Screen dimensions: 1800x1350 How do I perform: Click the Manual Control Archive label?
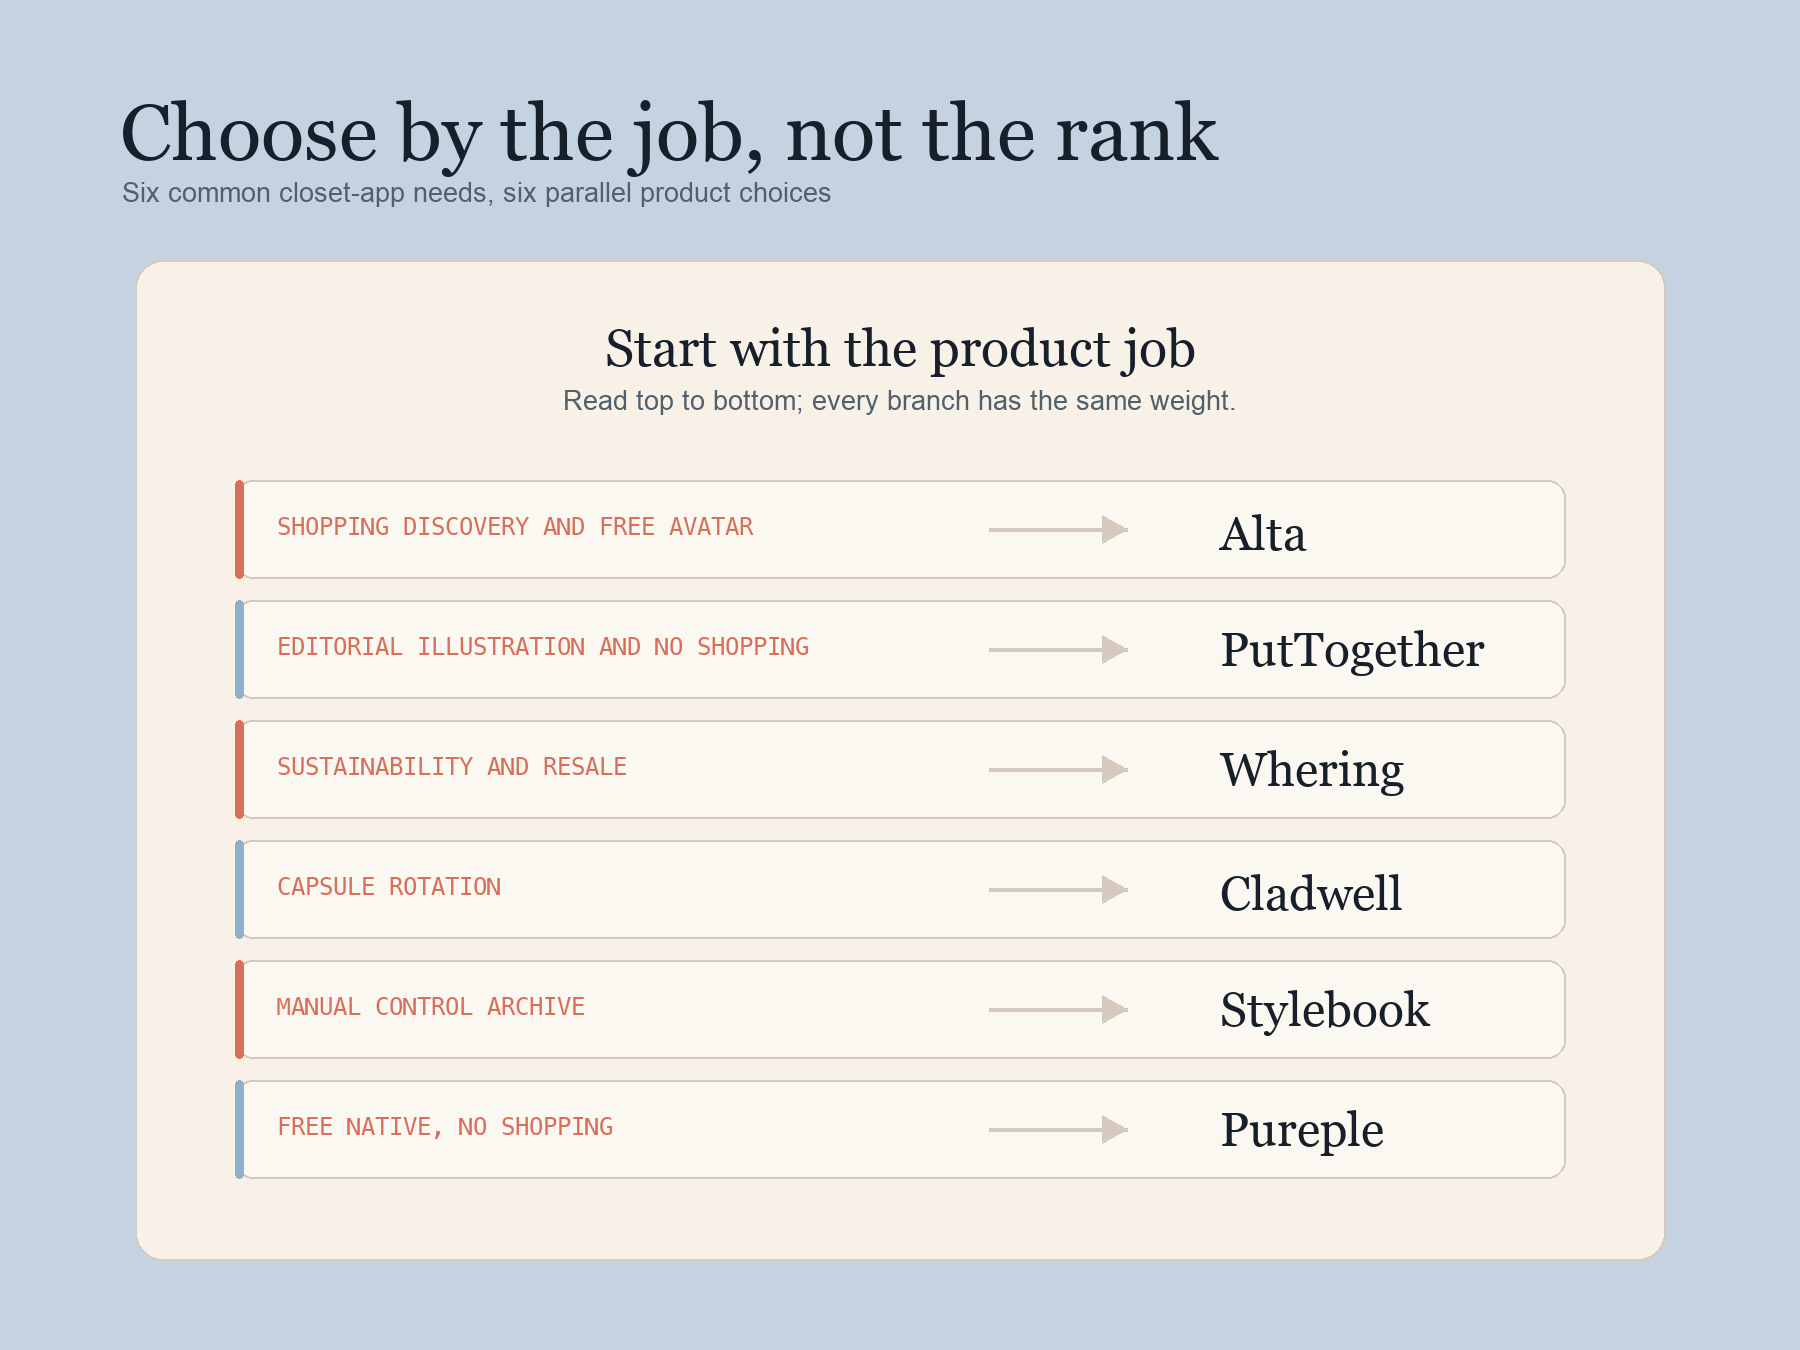pyautogui.click(x=431, y=1007)
